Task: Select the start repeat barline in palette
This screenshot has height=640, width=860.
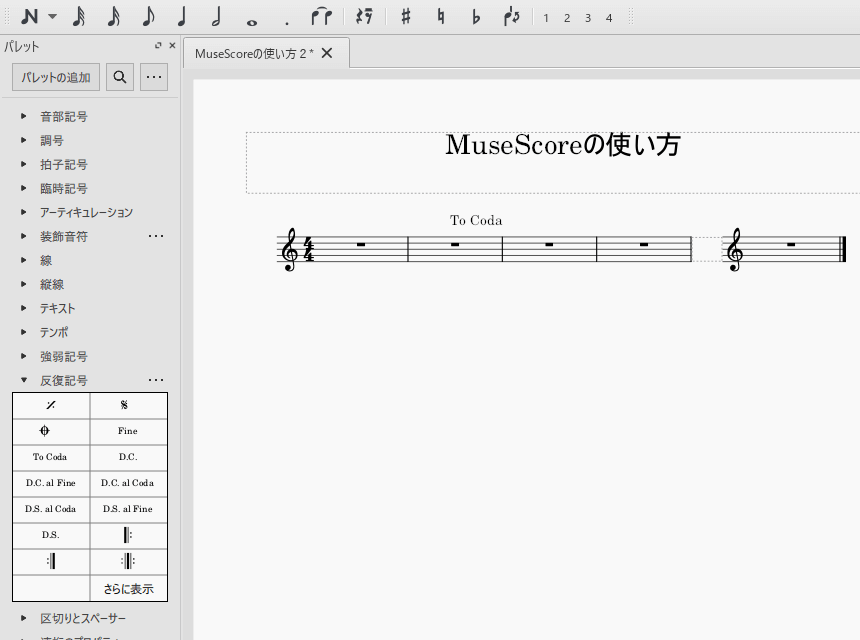Action: (x=128, y=535)
